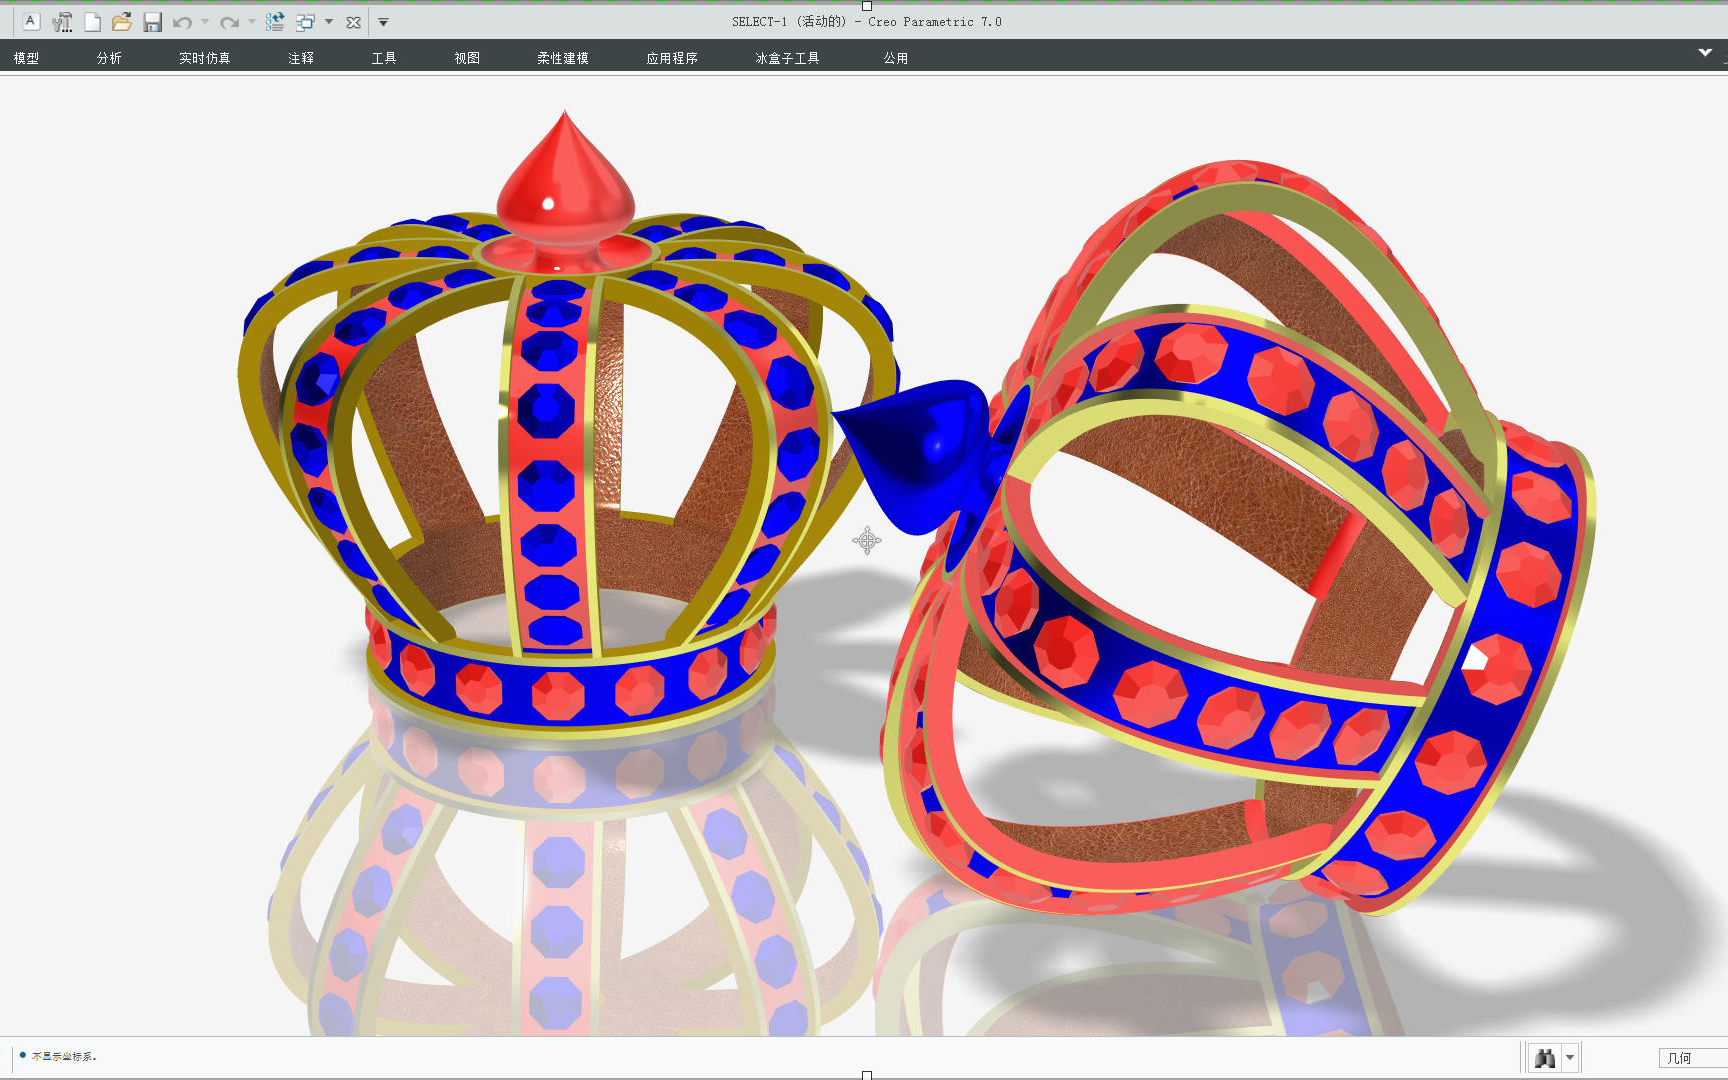Click the New file icon
This screenshot has width=1728, height=1080.
(92, 22)
